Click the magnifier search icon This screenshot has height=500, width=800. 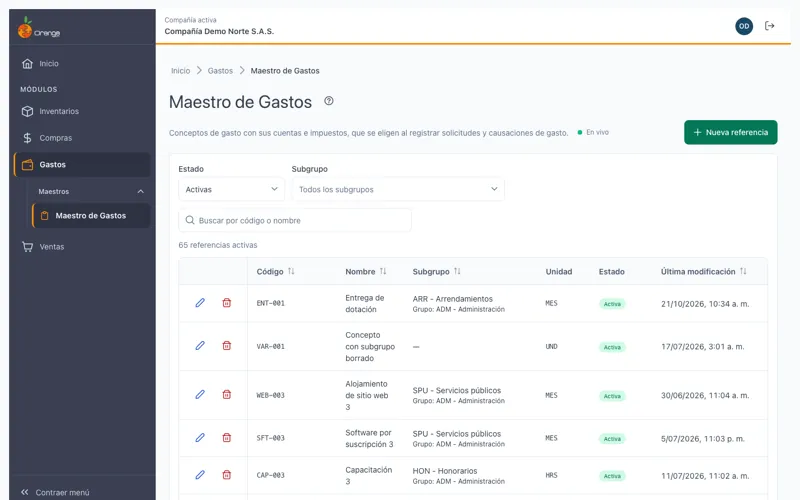coord(190,220)
